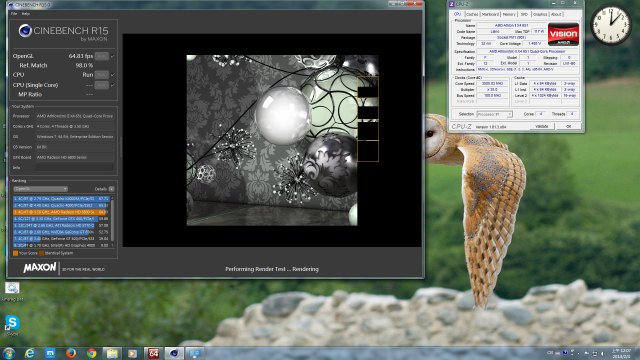Launch Maxthon browser from the taskbar
Screen dimensions: 640x360
coord(50,353)
